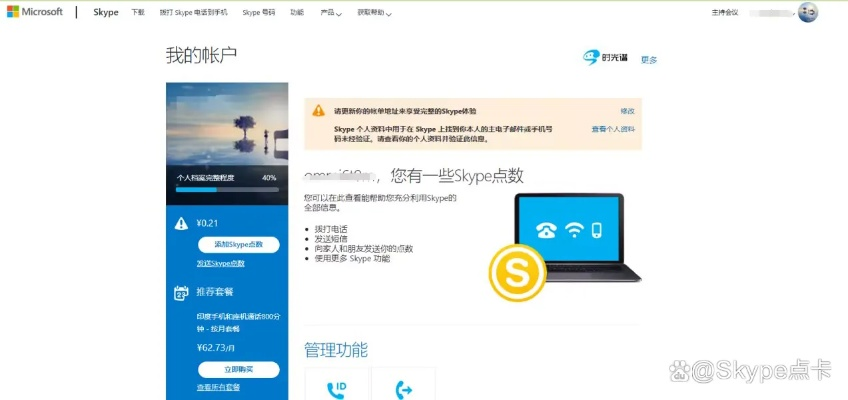Click the 使用更多 Skype 功能 text
The height and width of the screenshot is (400, 848).
pyautogui.click(x=353, y=258)
